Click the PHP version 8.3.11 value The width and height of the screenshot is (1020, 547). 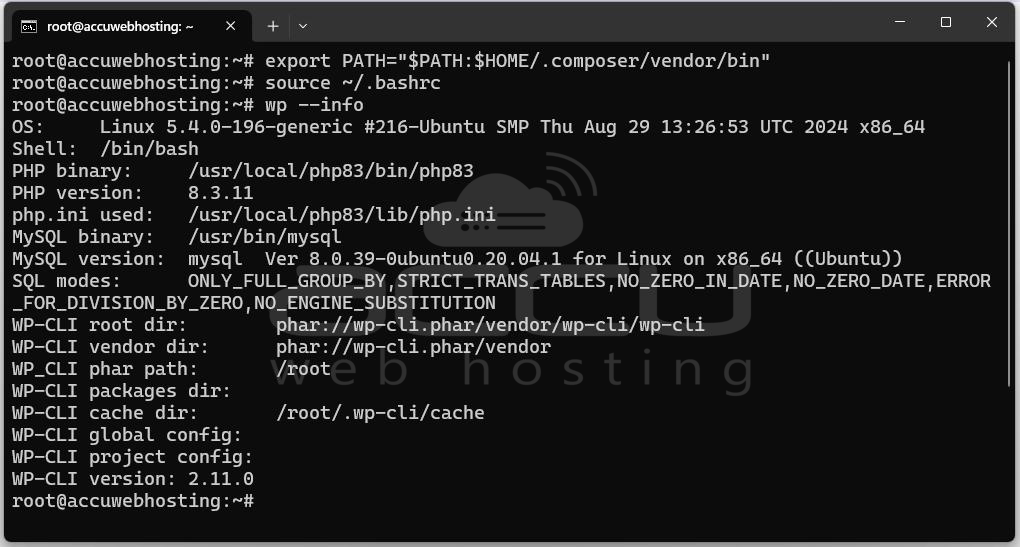[221, 193]
